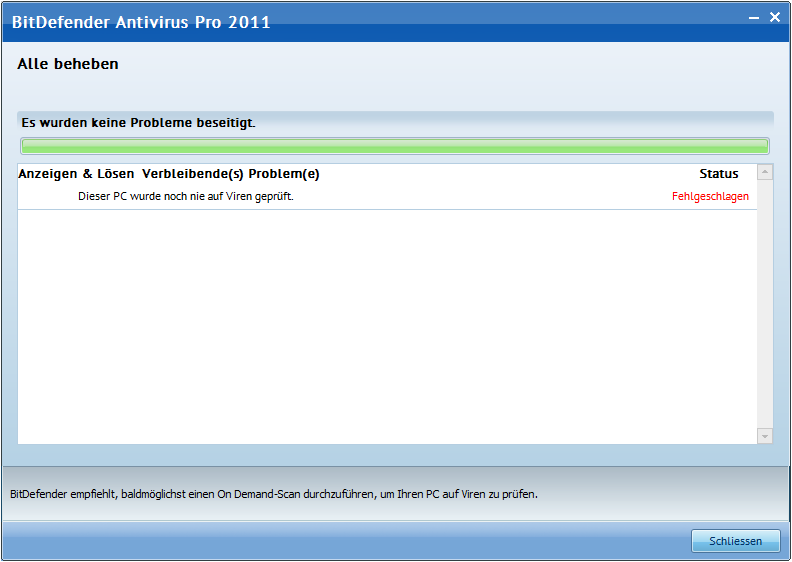The height and width of the screenshot is (562, 792).
Task: Click the scrollbar up arrow
Action: [765, 172]
